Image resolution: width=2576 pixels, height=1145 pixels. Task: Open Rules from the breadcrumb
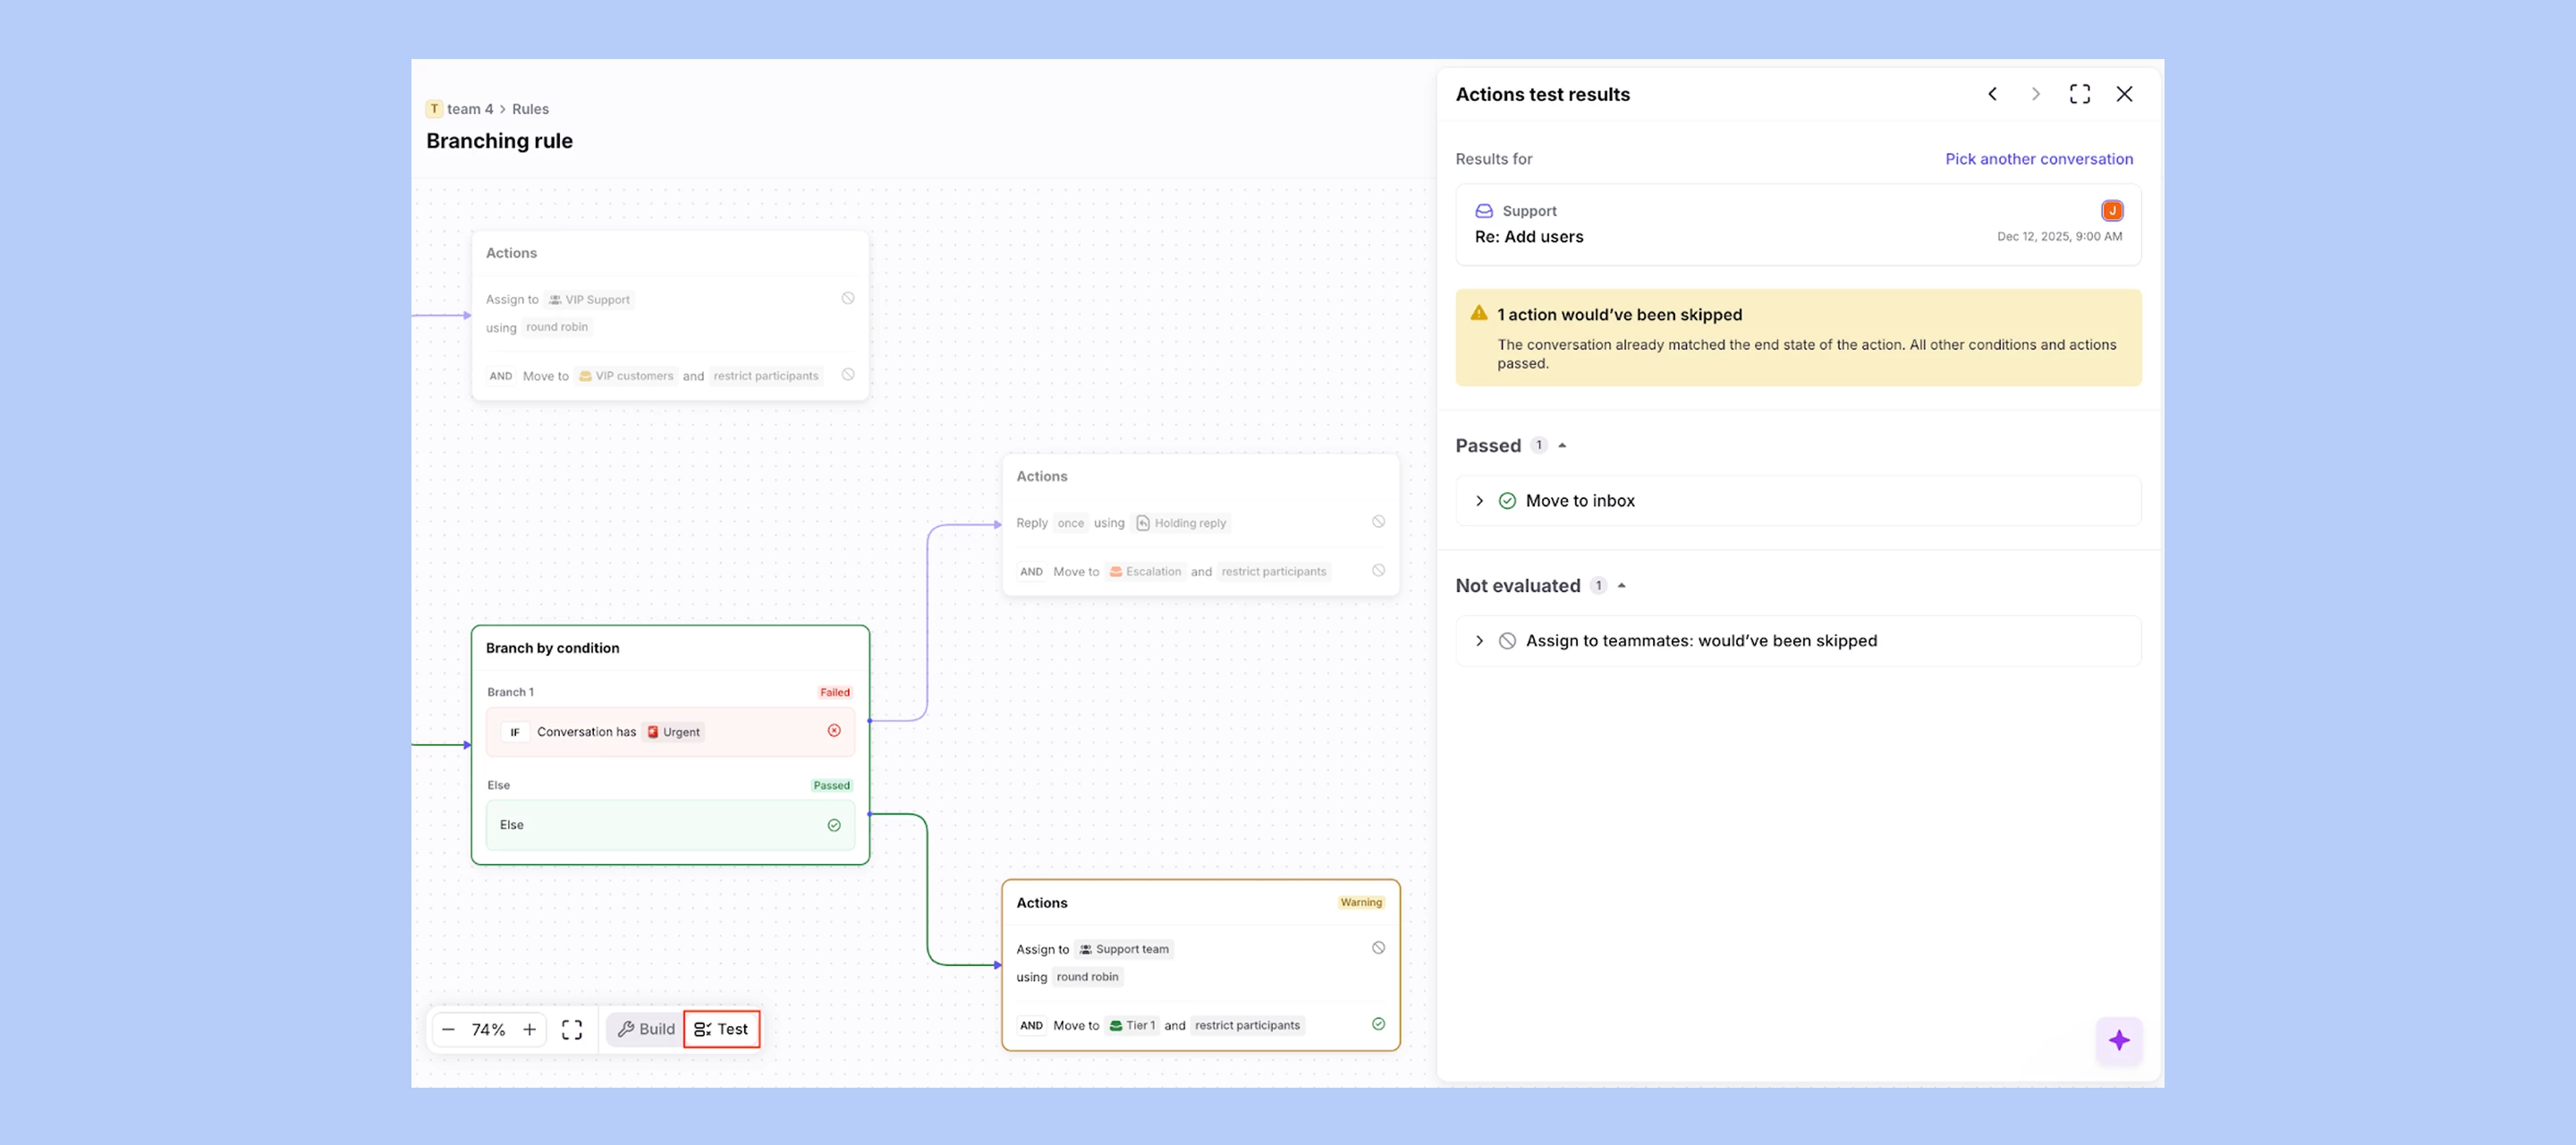[x=530, y=108]
